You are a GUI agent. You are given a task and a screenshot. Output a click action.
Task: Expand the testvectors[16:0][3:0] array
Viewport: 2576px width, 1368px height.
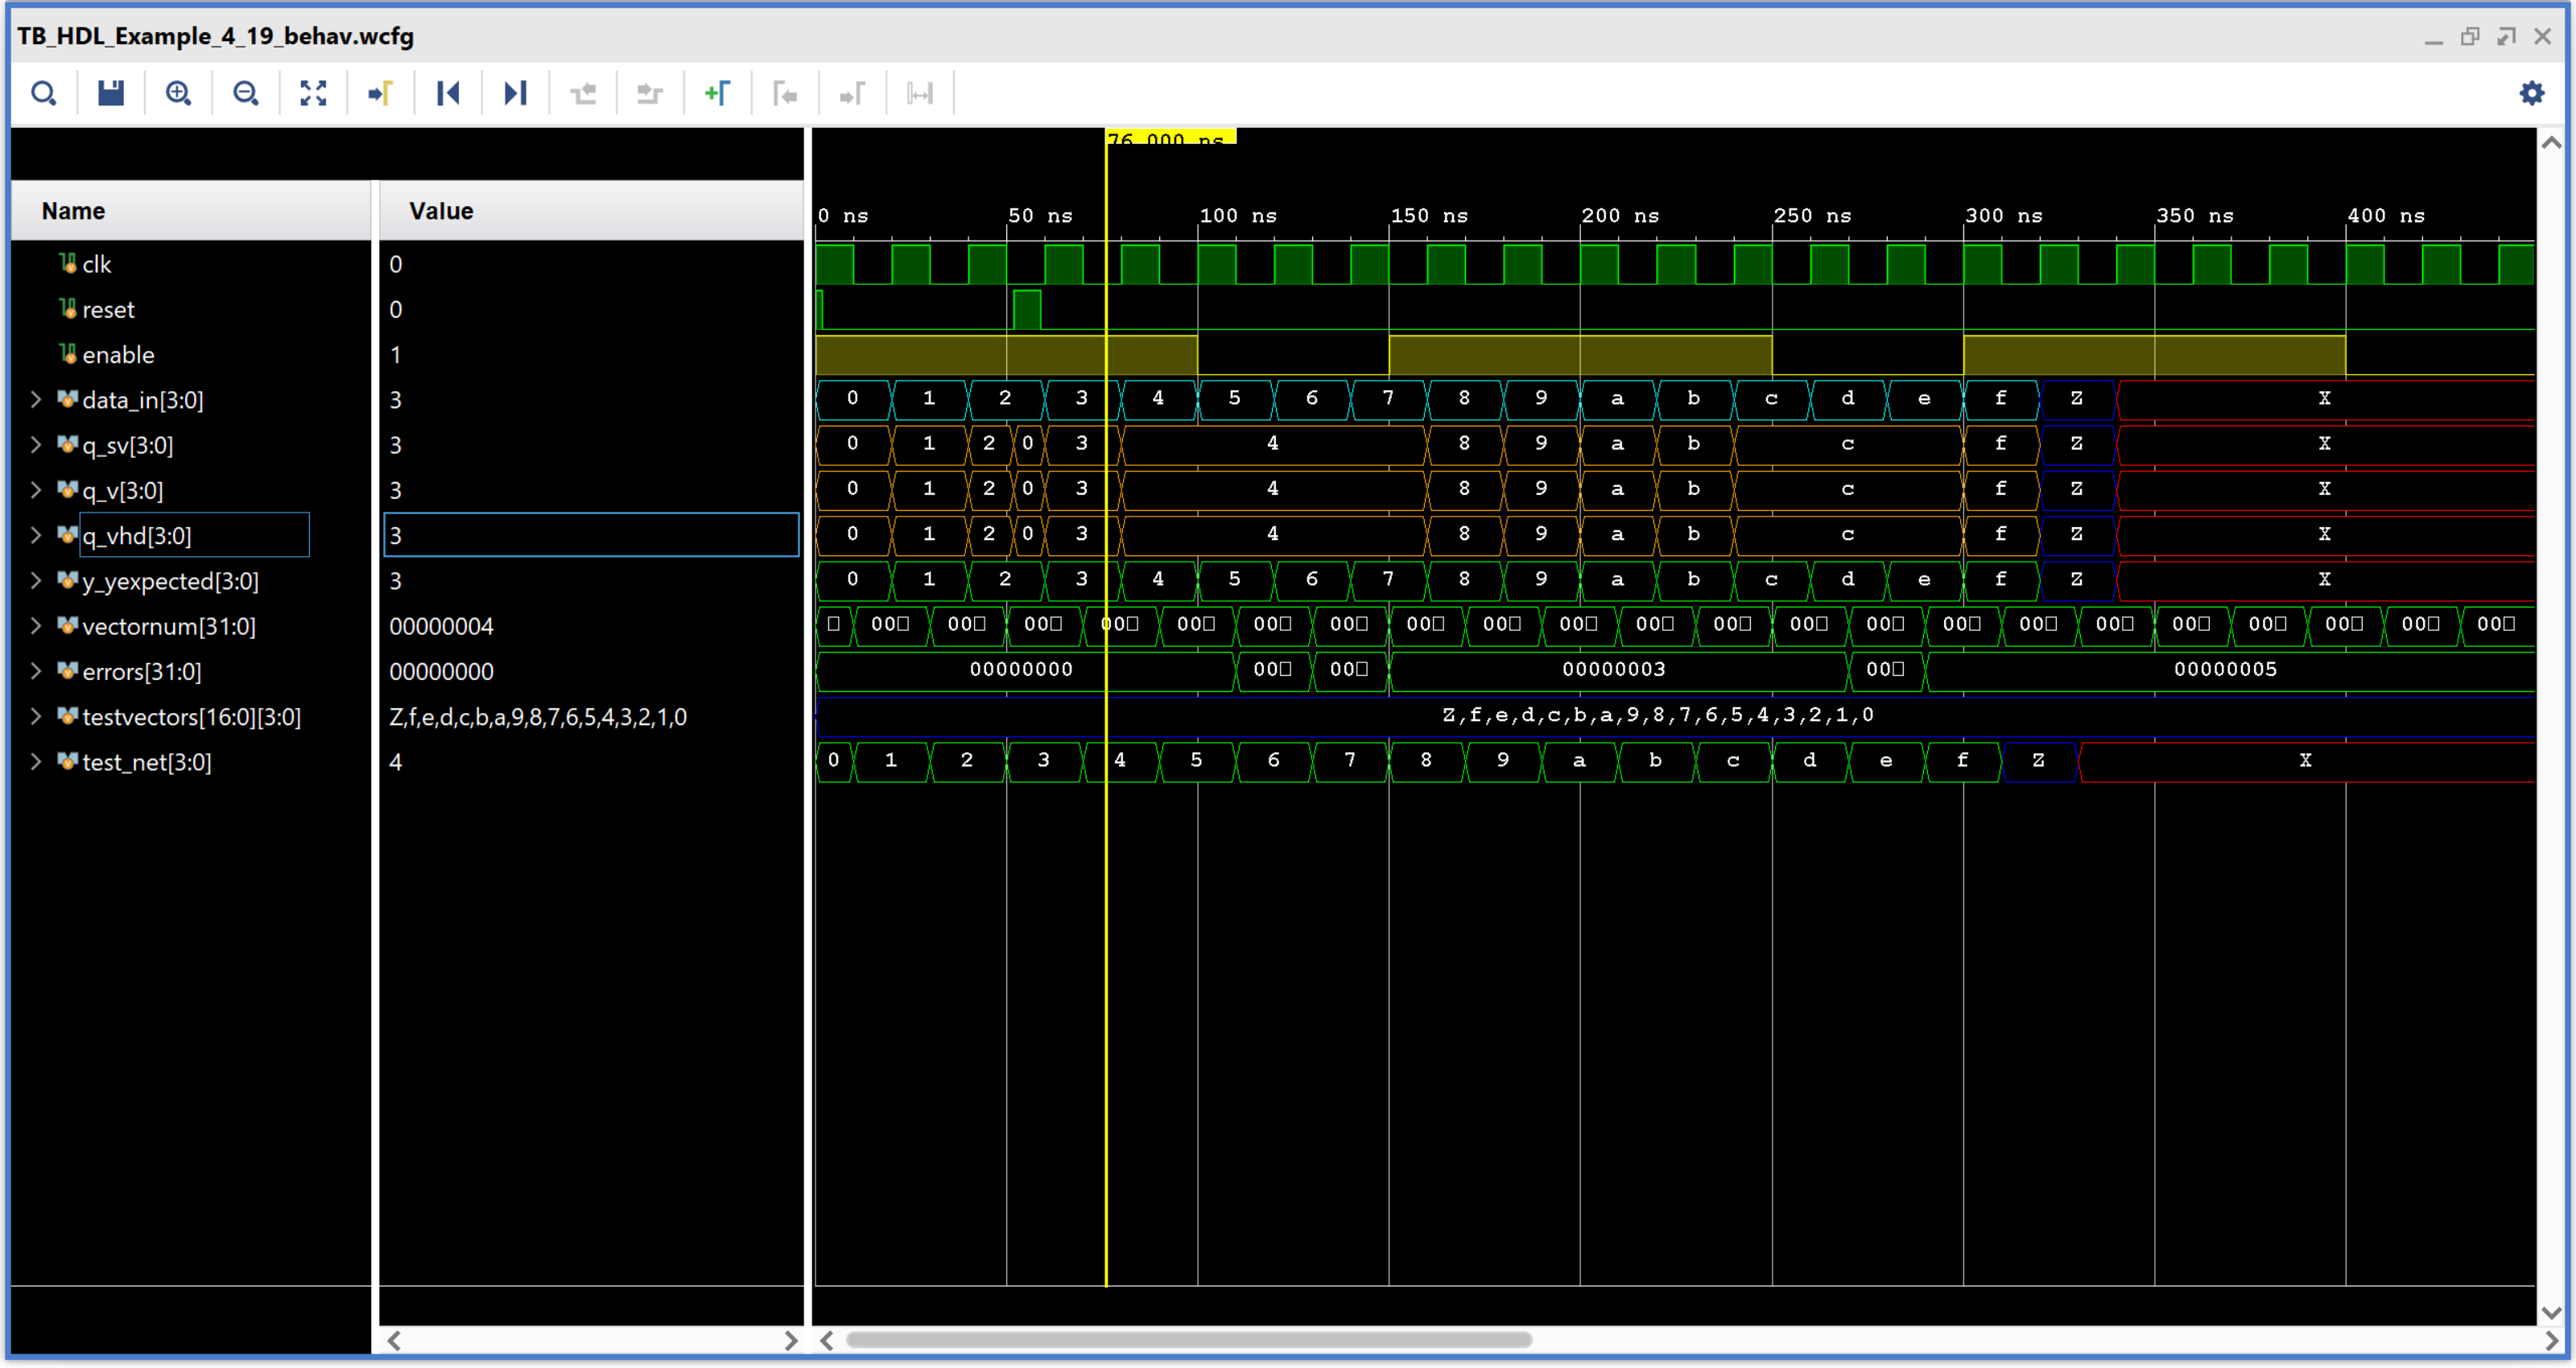click(36, 716)
